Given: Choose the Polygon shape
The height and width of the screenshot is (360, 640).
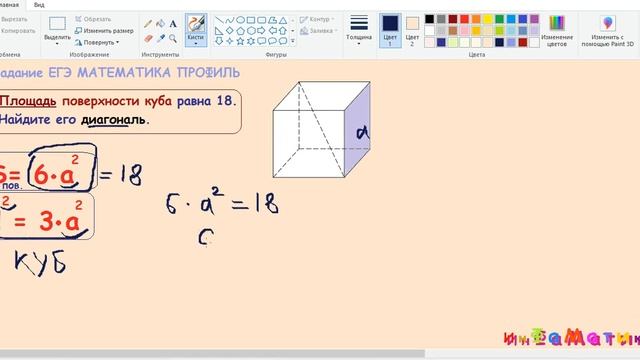Looking at the screenshot, I should [272, 20].
